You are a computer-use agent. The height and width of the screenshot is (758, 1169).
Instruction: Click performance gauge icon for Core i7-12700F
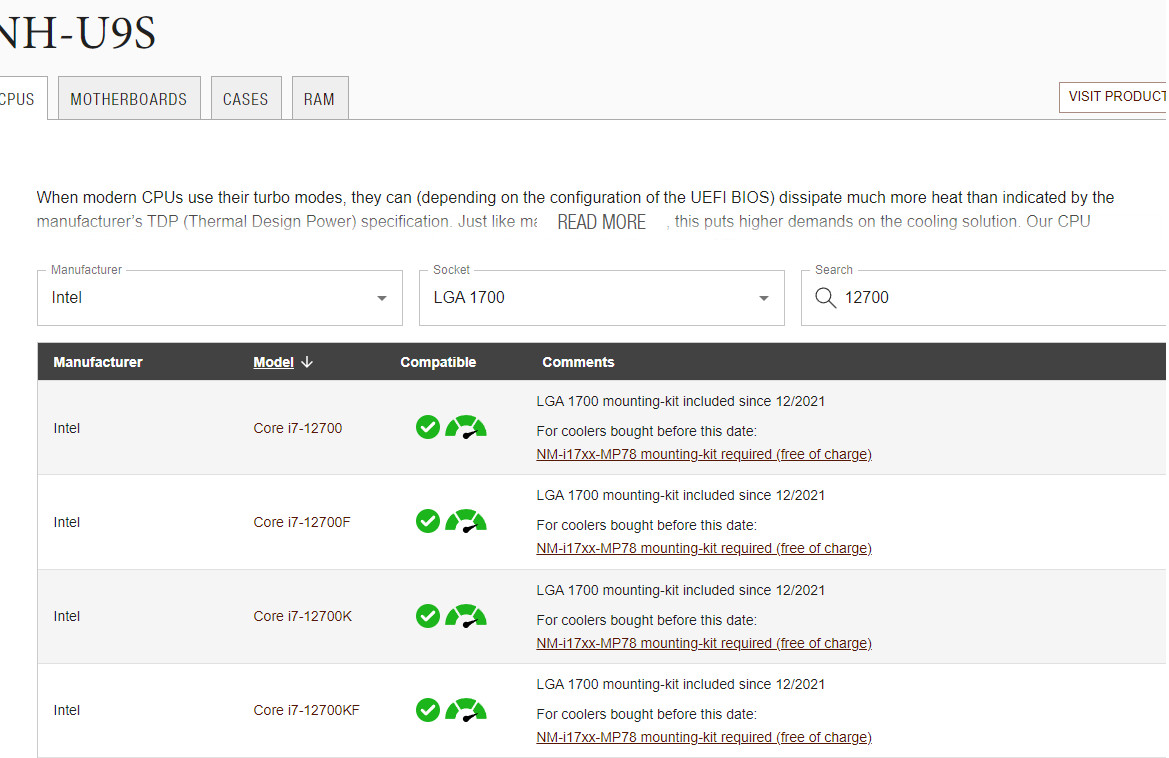coord(466,522)
